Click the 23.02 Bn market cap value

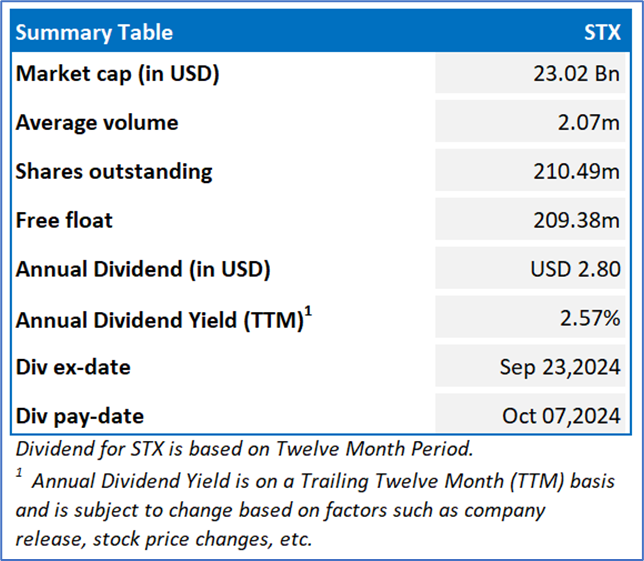[577, 74]
